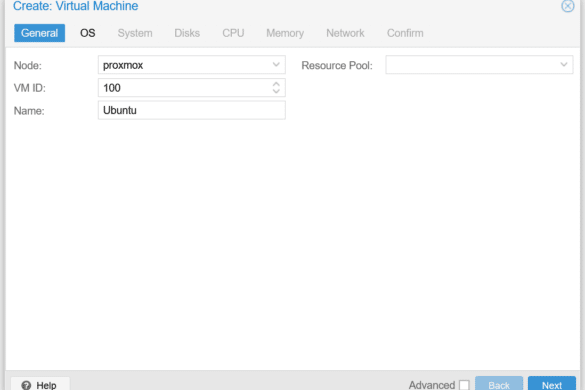Open the System tab

pyautogui.click(x=135, y=33)
